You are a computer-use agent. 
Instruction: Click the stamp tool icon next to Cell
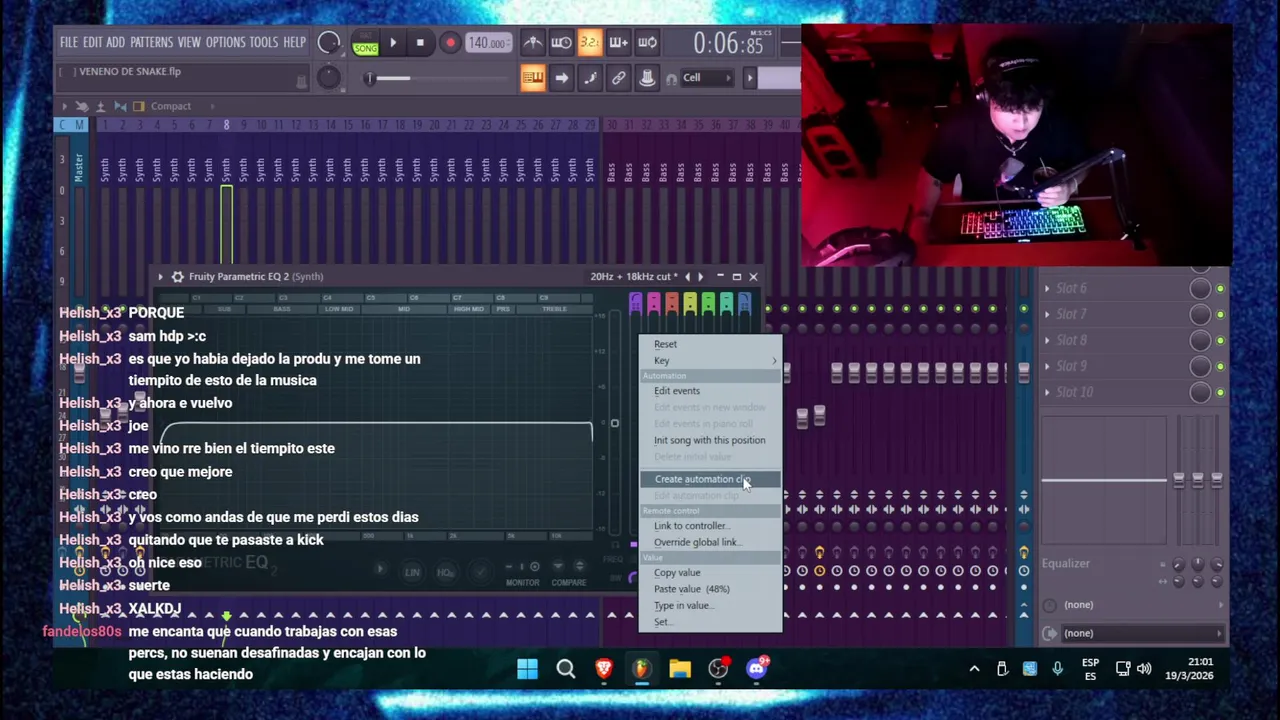(647, 78)
